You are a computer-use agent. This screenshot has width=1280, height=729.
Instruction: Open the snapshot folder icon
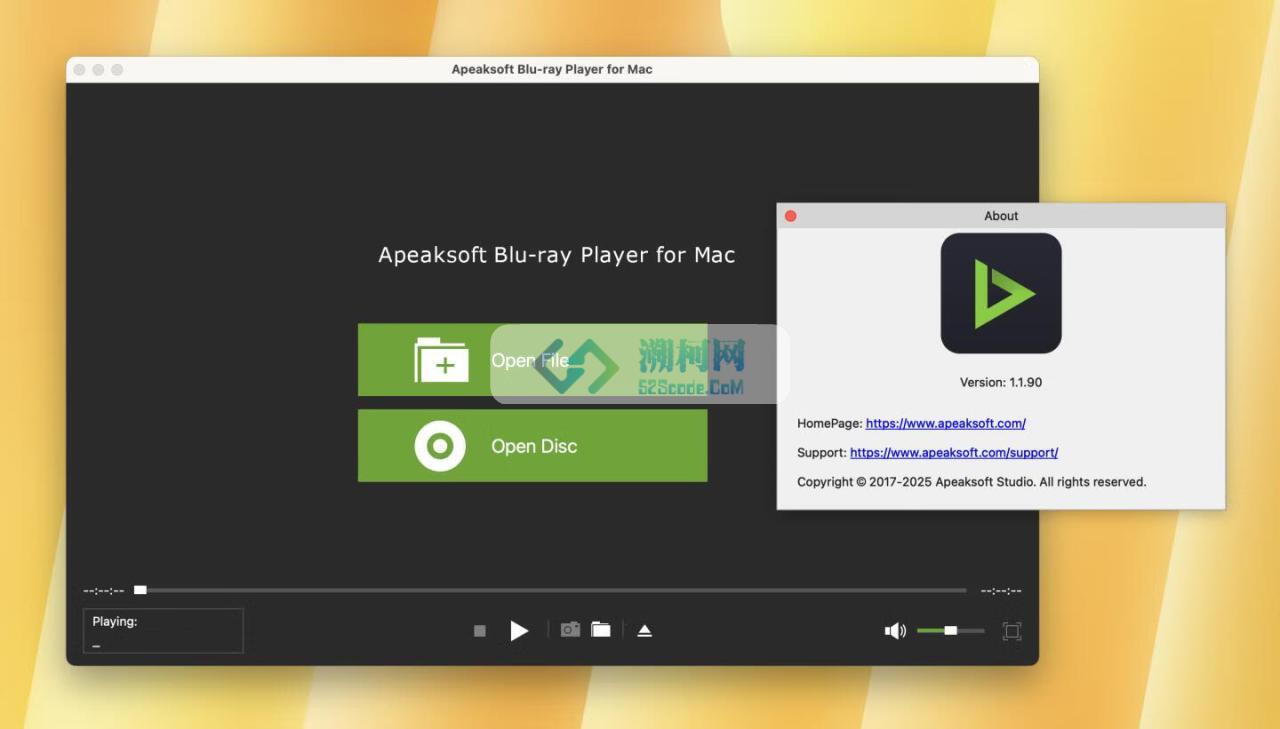[x=601, y=629]
